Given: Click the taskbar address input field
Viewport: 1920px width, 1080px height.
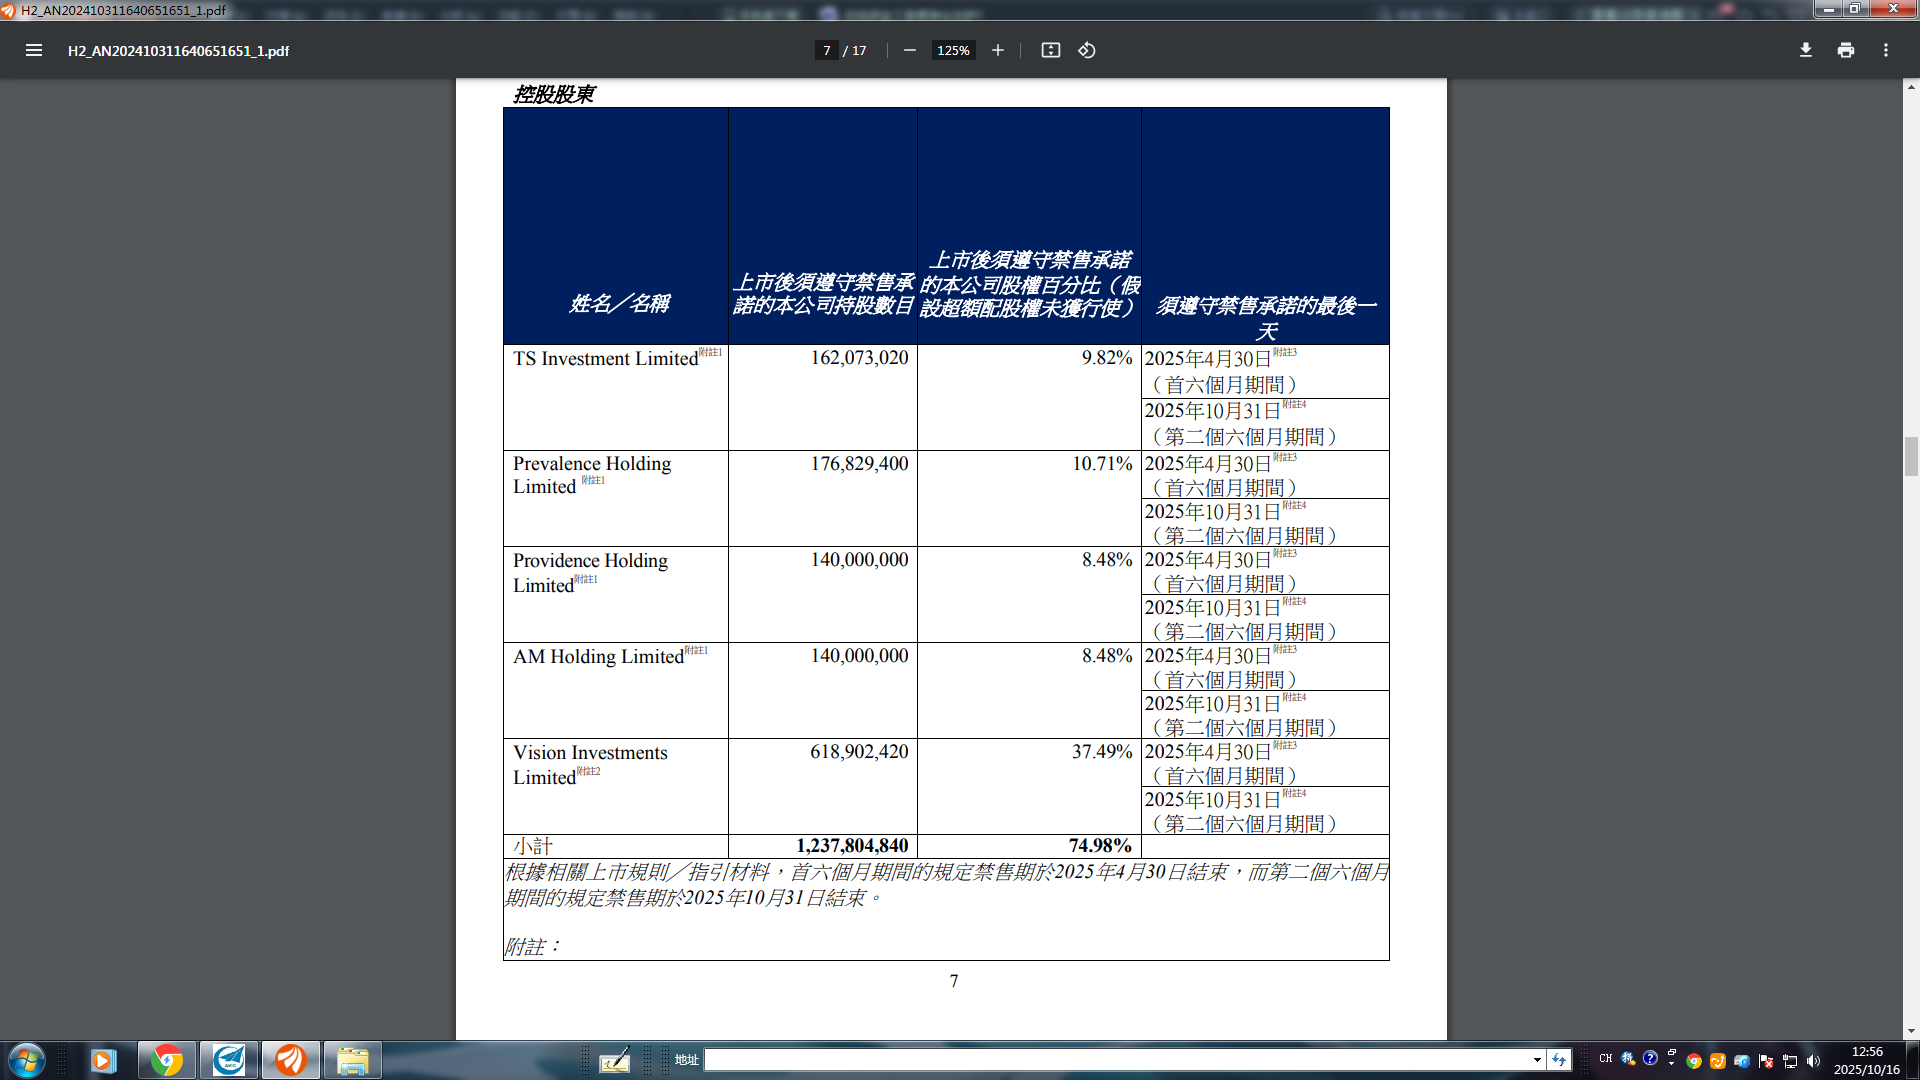Looking at the screenshot, I should [x=1115, y=1060].
